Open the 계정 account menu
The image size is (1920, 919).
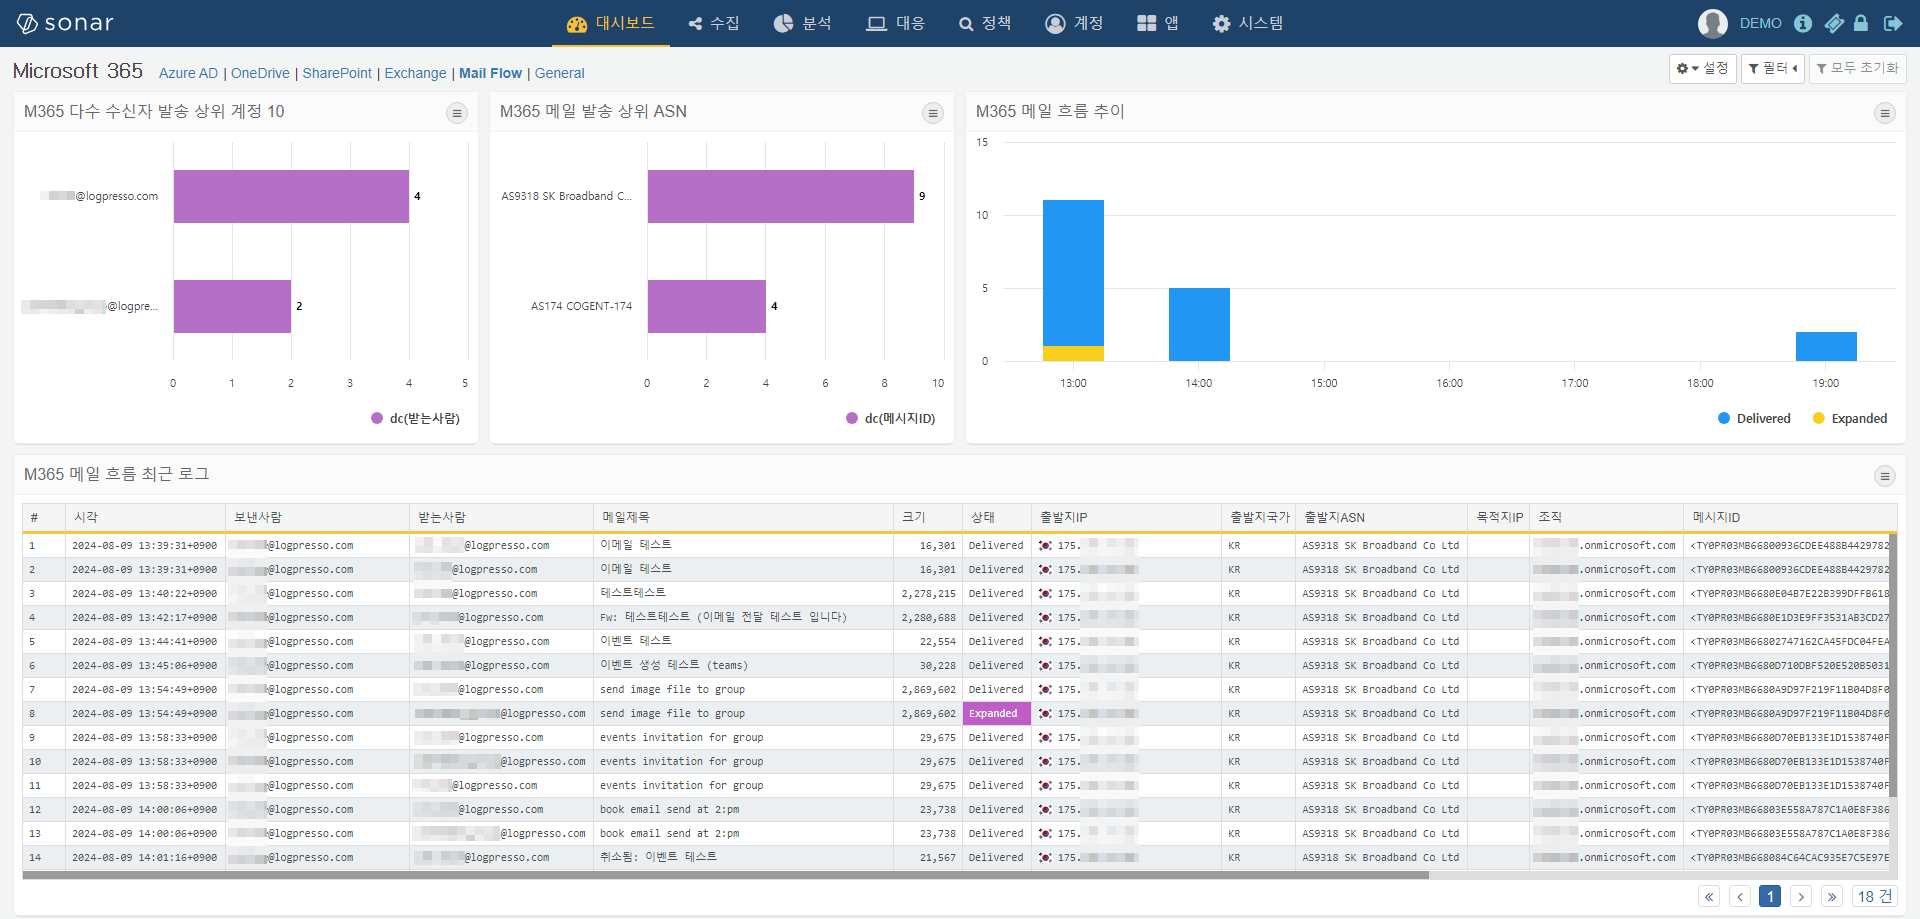1074,23
